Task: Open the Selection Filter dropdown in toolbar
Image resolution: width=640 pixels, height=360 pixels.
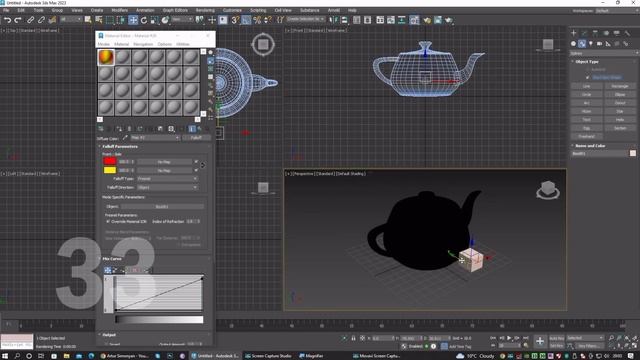Action: coord(71,20)
